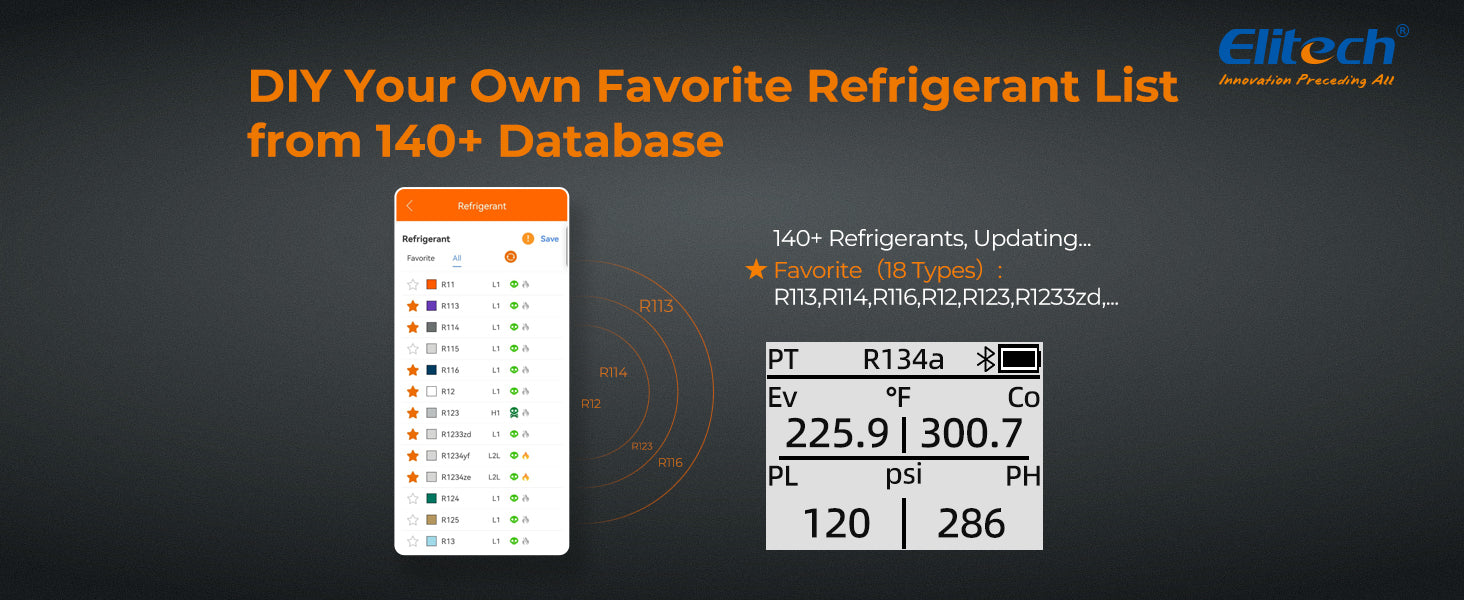Screen dimensions: 1464x600
Task: Click the dark blue swatch for R116
Action: pos(432,370)
